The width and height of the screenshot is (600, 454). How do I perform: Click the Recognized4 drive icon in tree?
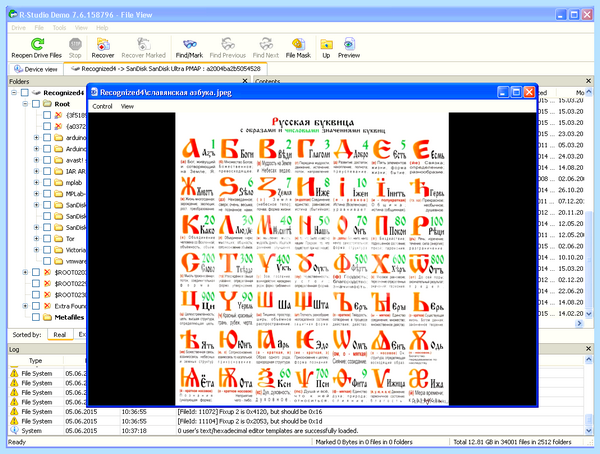click(36, 93)
